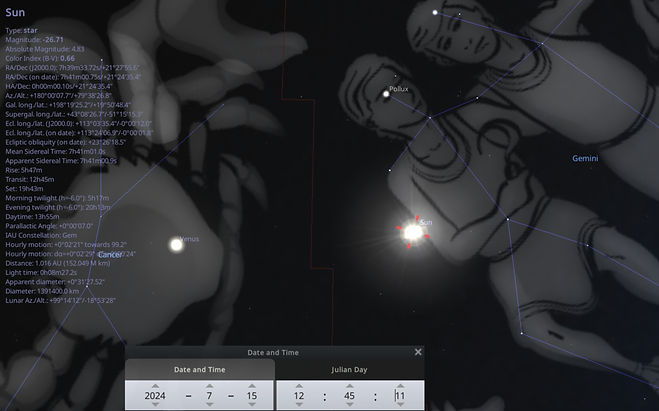This screenshot has height=411, width=659.
Task: Decrease the year 2024 with the down arrow
Action: [155, 405]
